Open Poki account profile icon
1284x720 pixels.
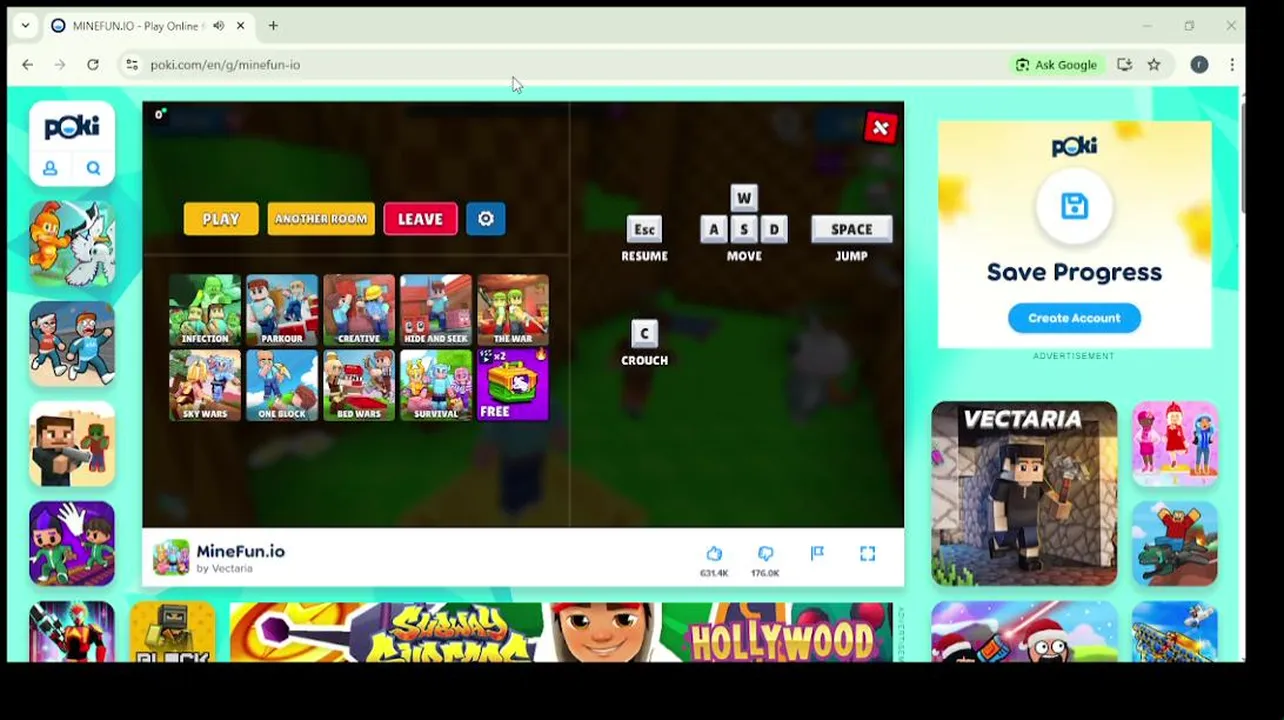point(50,169)
